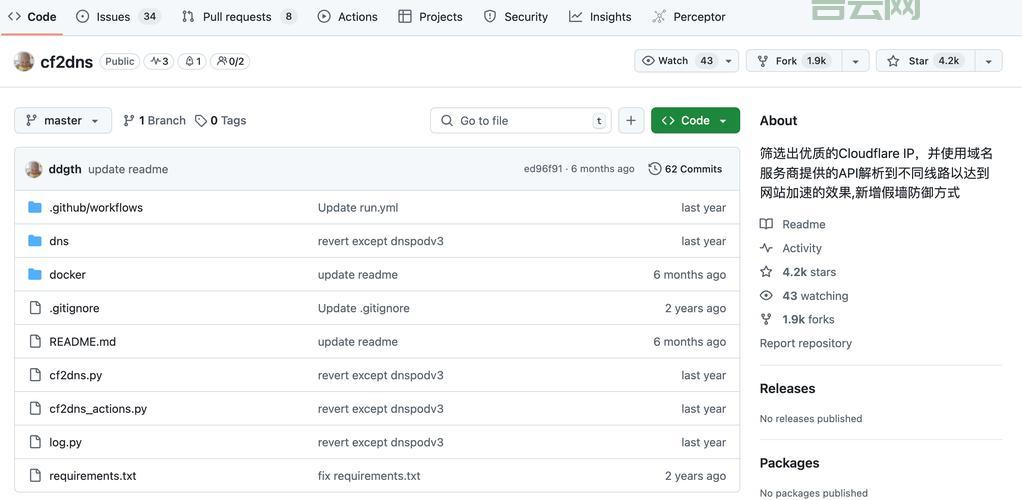Open the Insights tab

(600, 17)
